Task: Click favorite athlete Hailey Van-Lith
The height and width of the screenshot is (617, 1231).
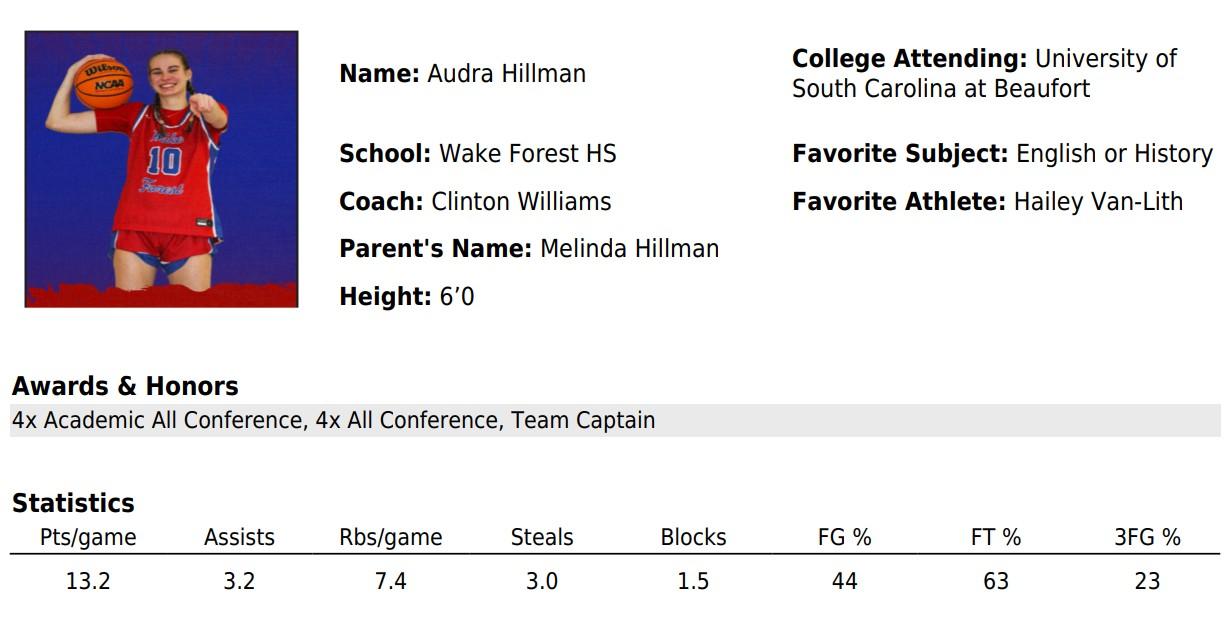Action: pyautogui.click(x=1098, y=201)
